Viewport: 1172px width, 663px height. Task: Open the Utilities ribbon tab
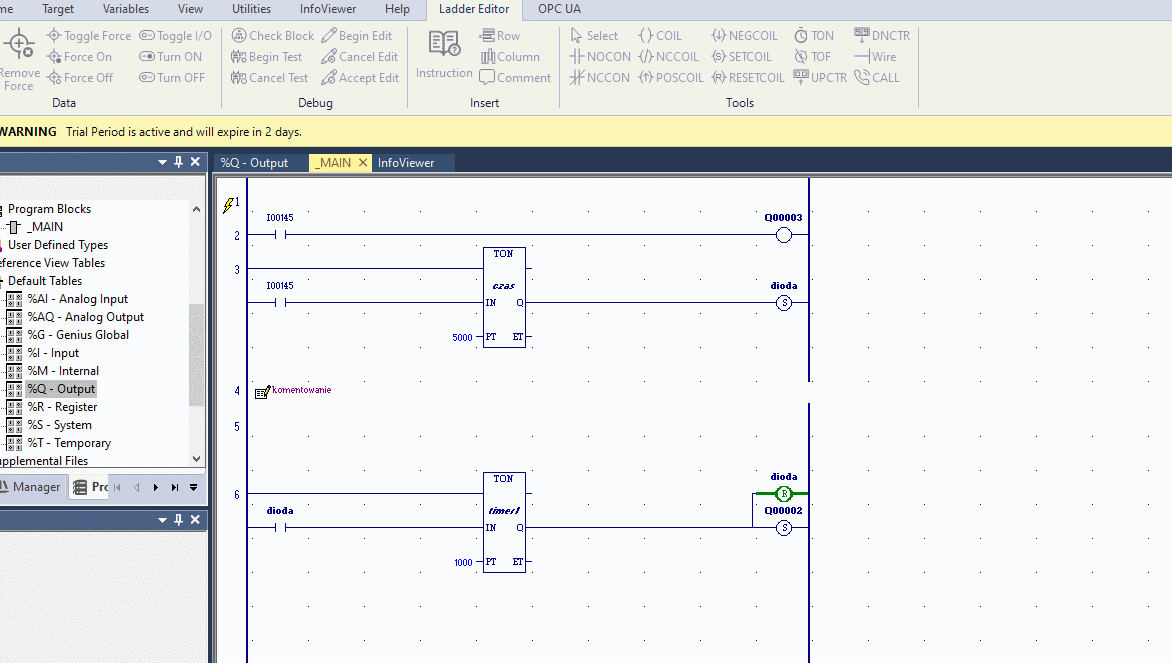(x=251, y=9)
